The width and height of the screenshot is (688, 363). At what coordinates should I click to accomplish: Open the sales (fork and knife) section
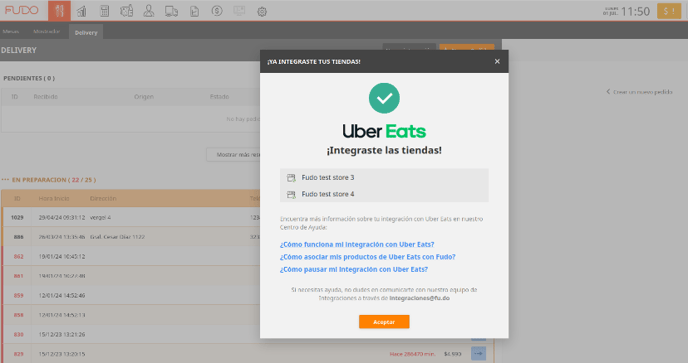pos(59,11)
